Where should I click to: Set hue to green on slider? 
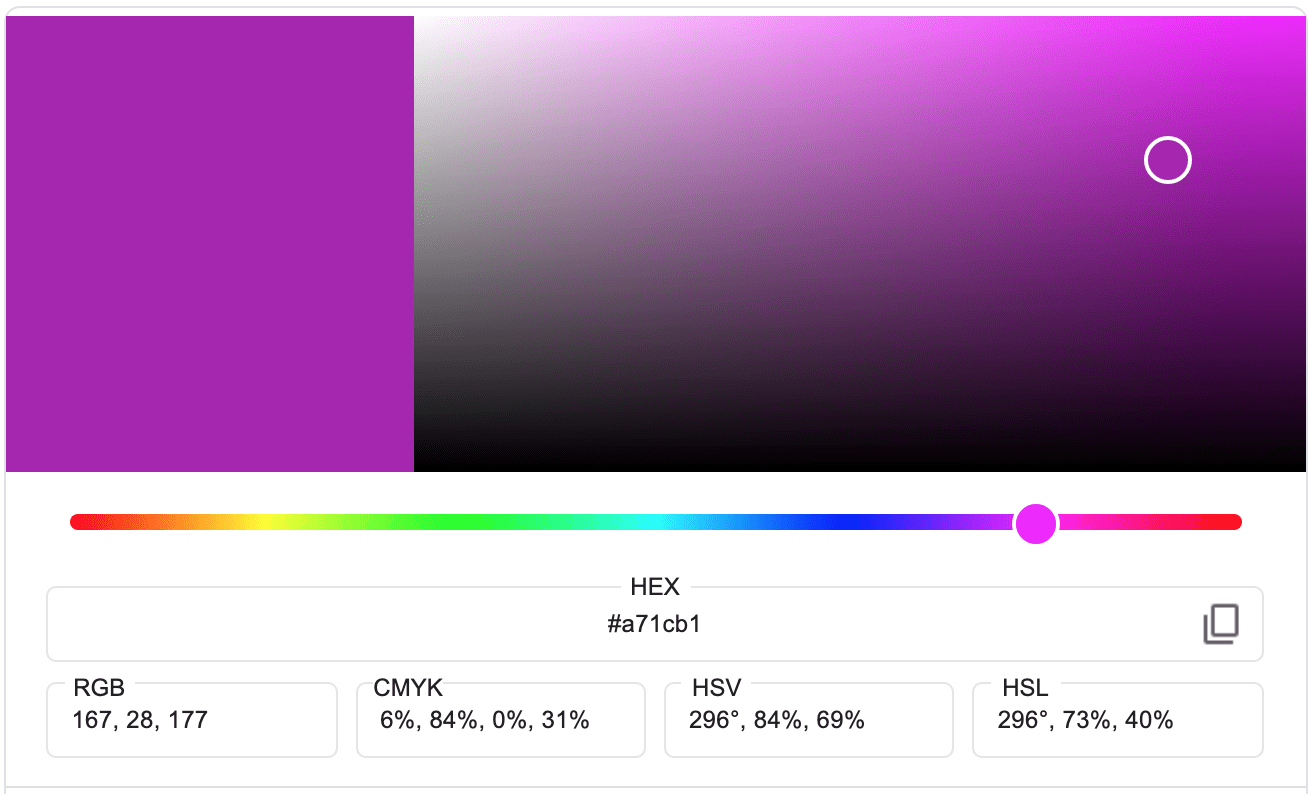(x=460, y=522)
